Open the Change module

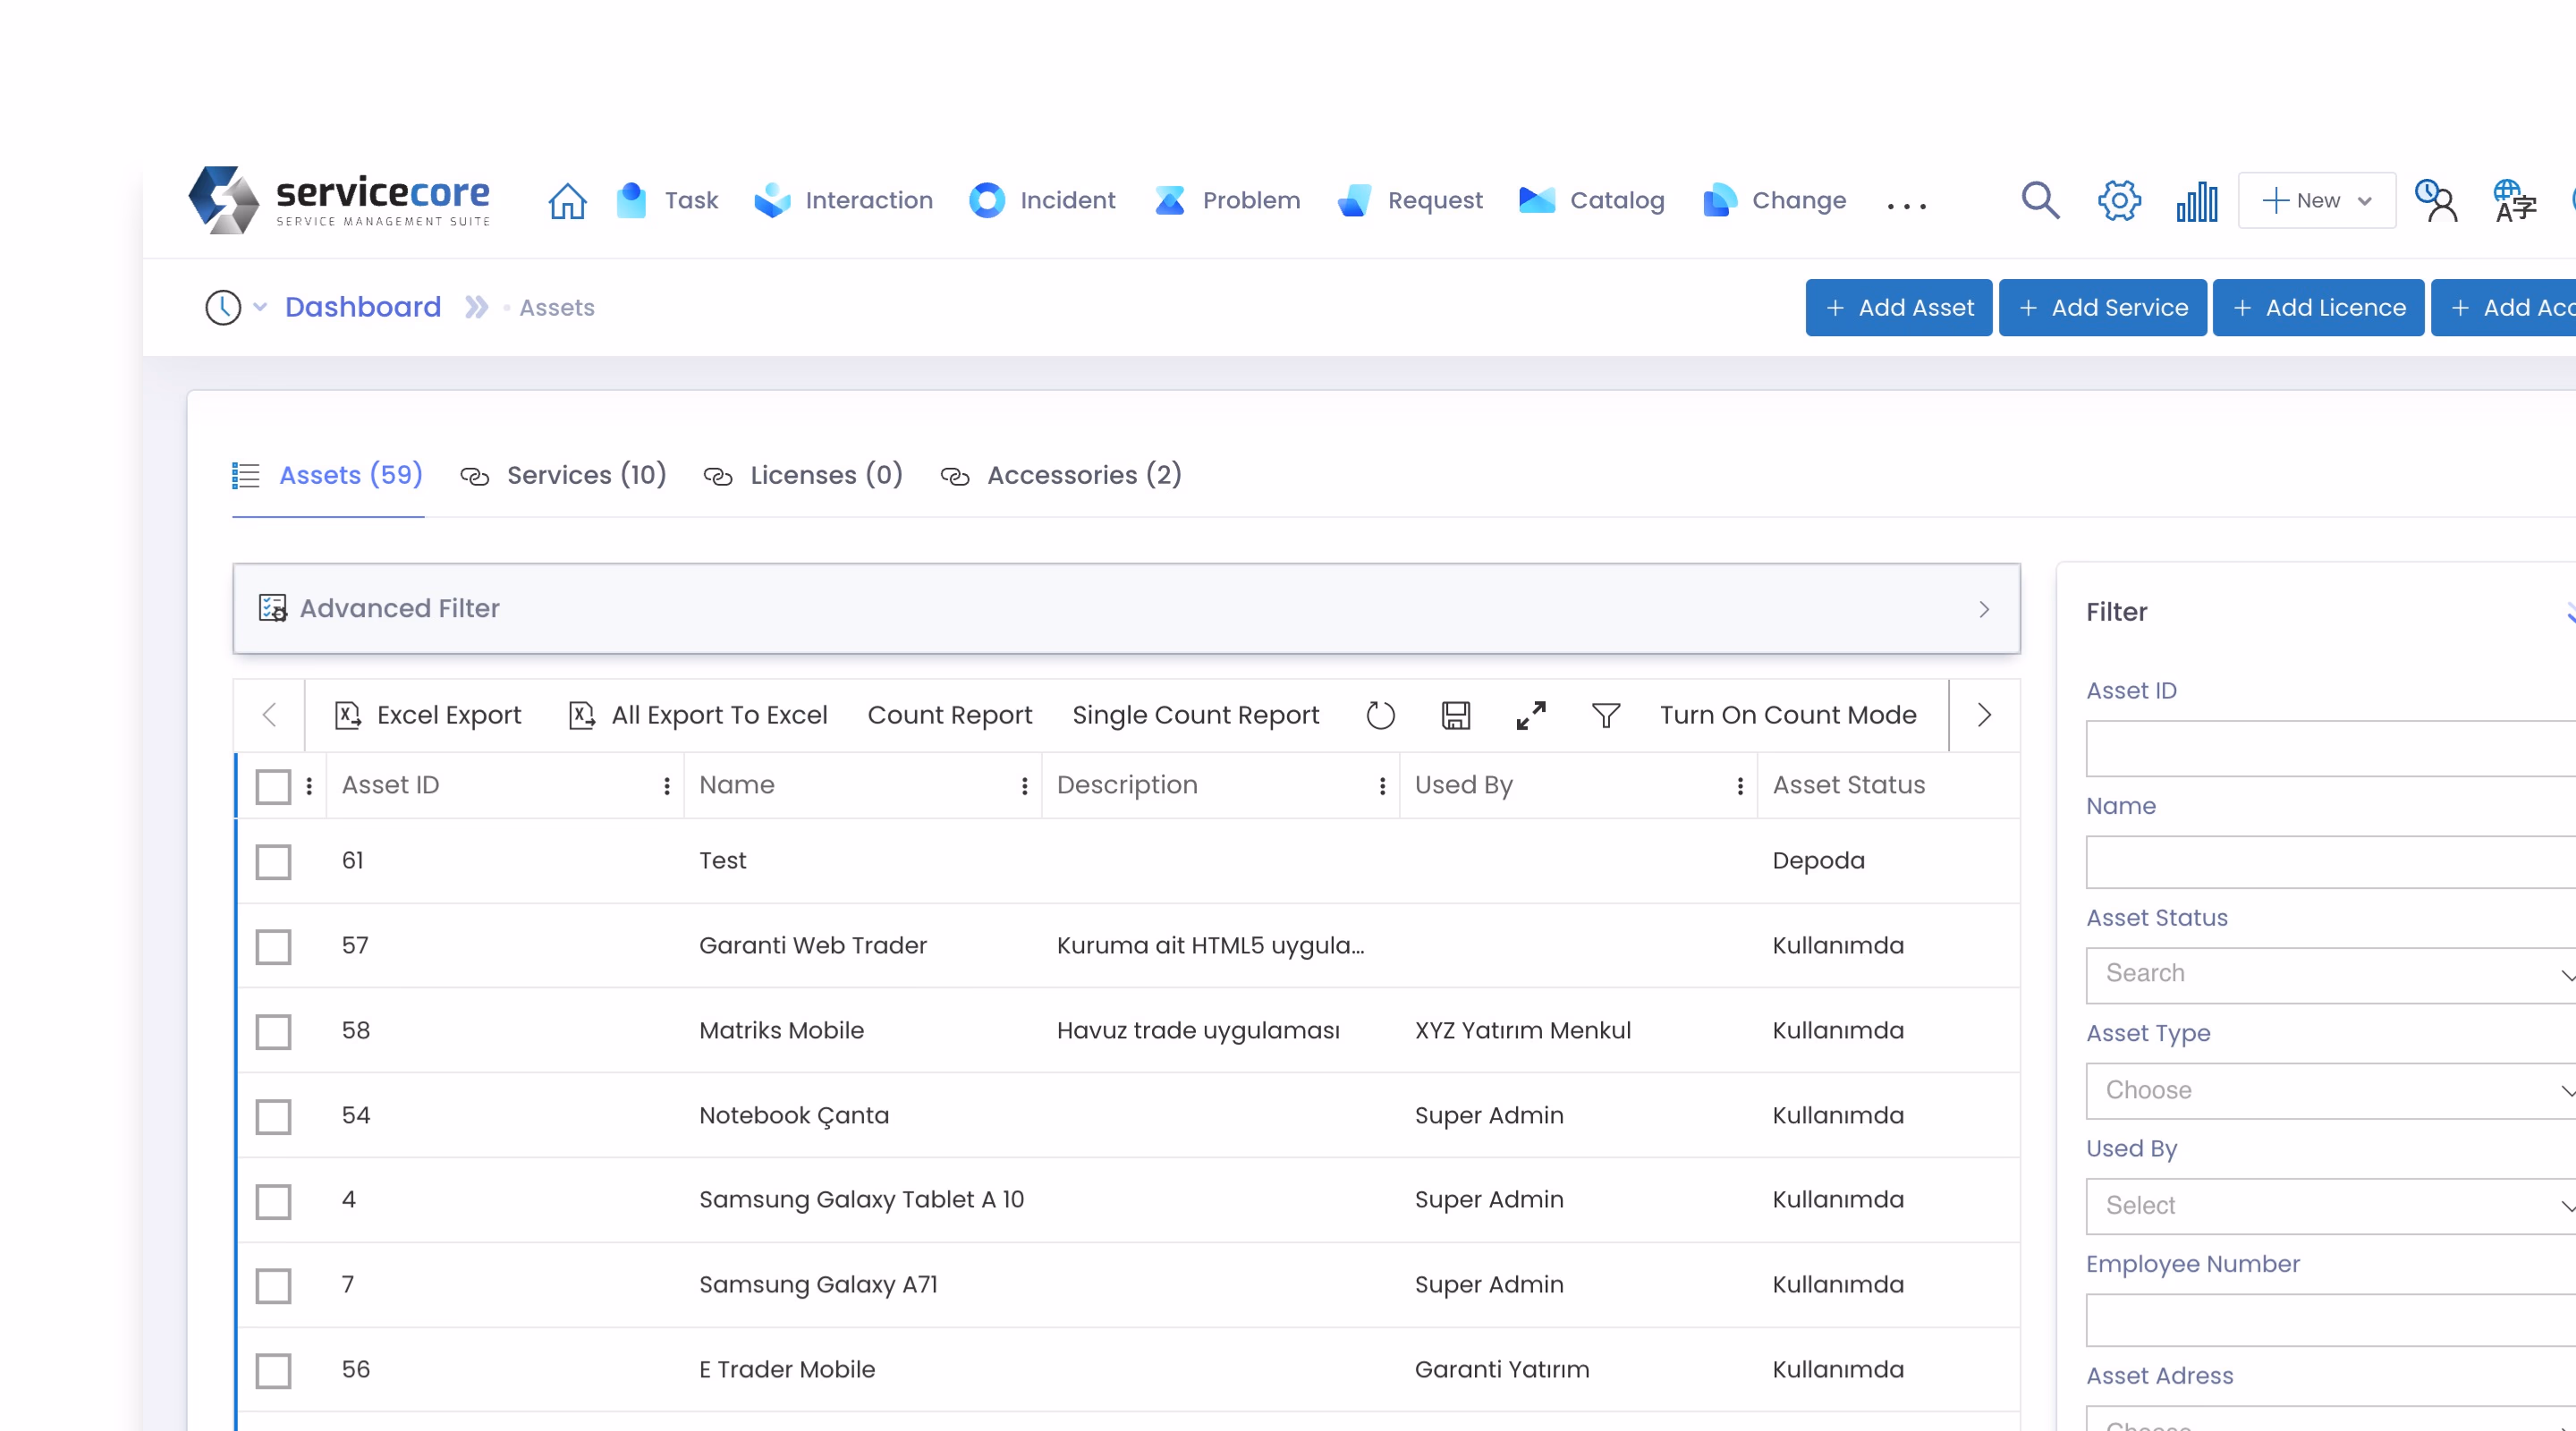click(1775, 200)
